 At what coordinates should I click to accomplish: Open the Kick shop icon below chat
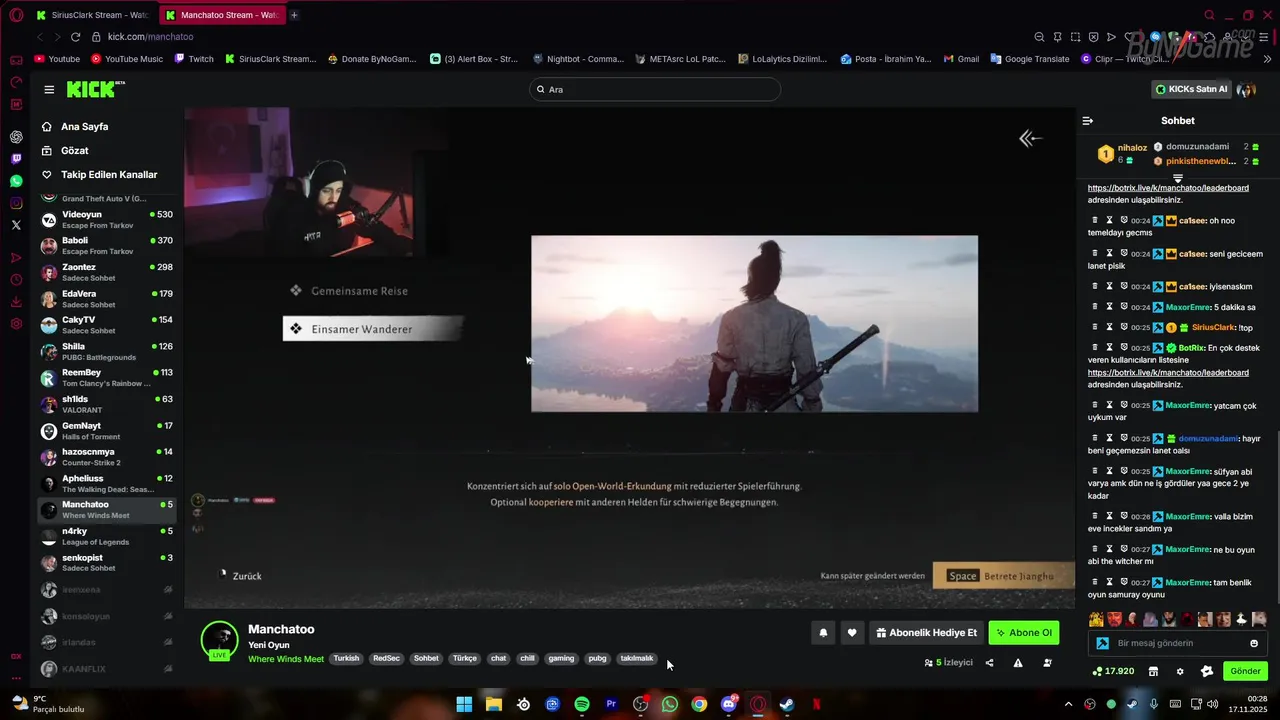(x=1153, y=671)
